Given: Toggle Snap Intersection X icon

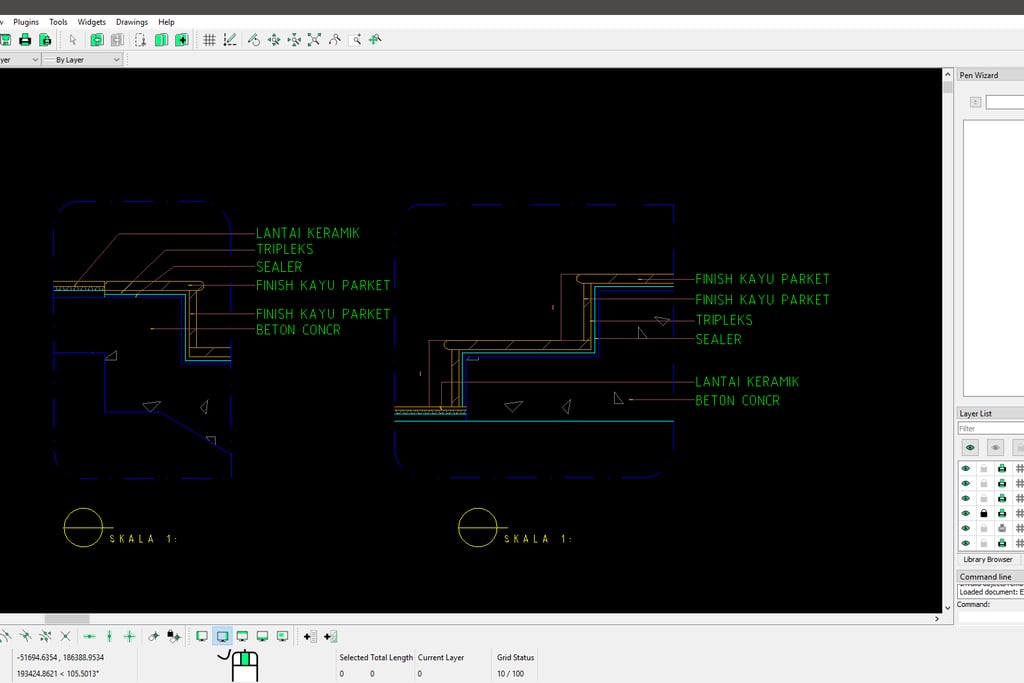Looking at the screenshot, I should tap(65, 636).
